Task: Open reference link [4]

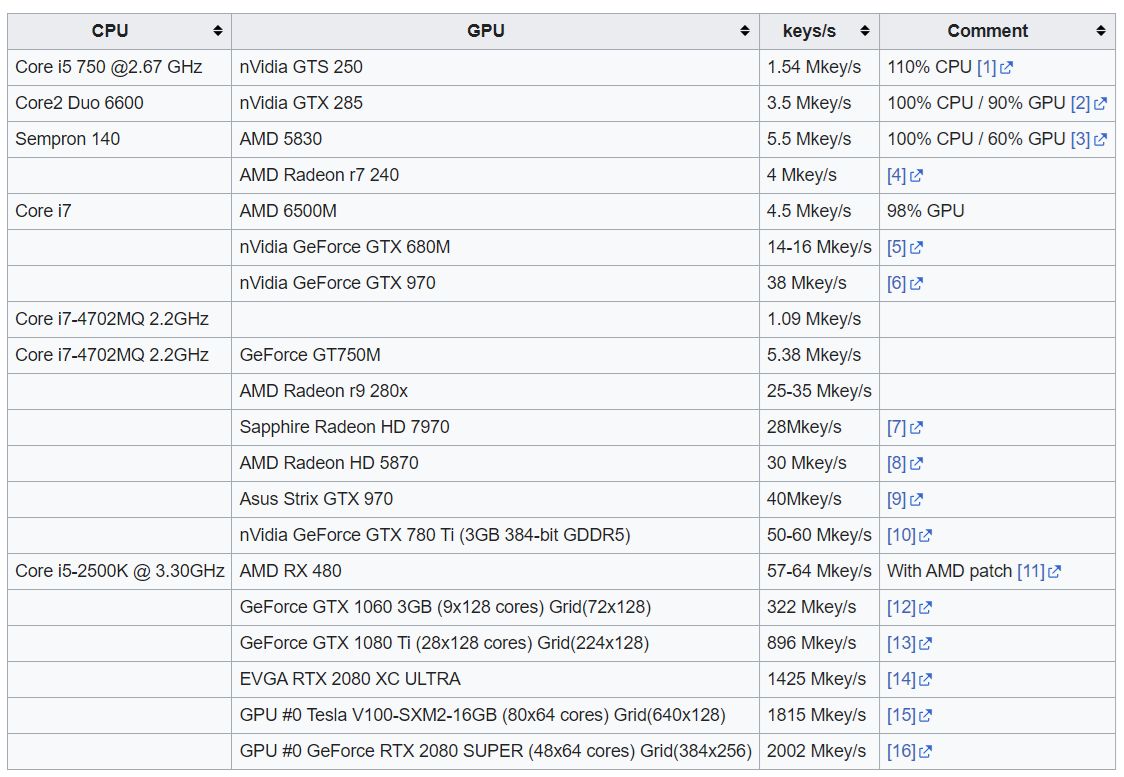Action: 905,175
